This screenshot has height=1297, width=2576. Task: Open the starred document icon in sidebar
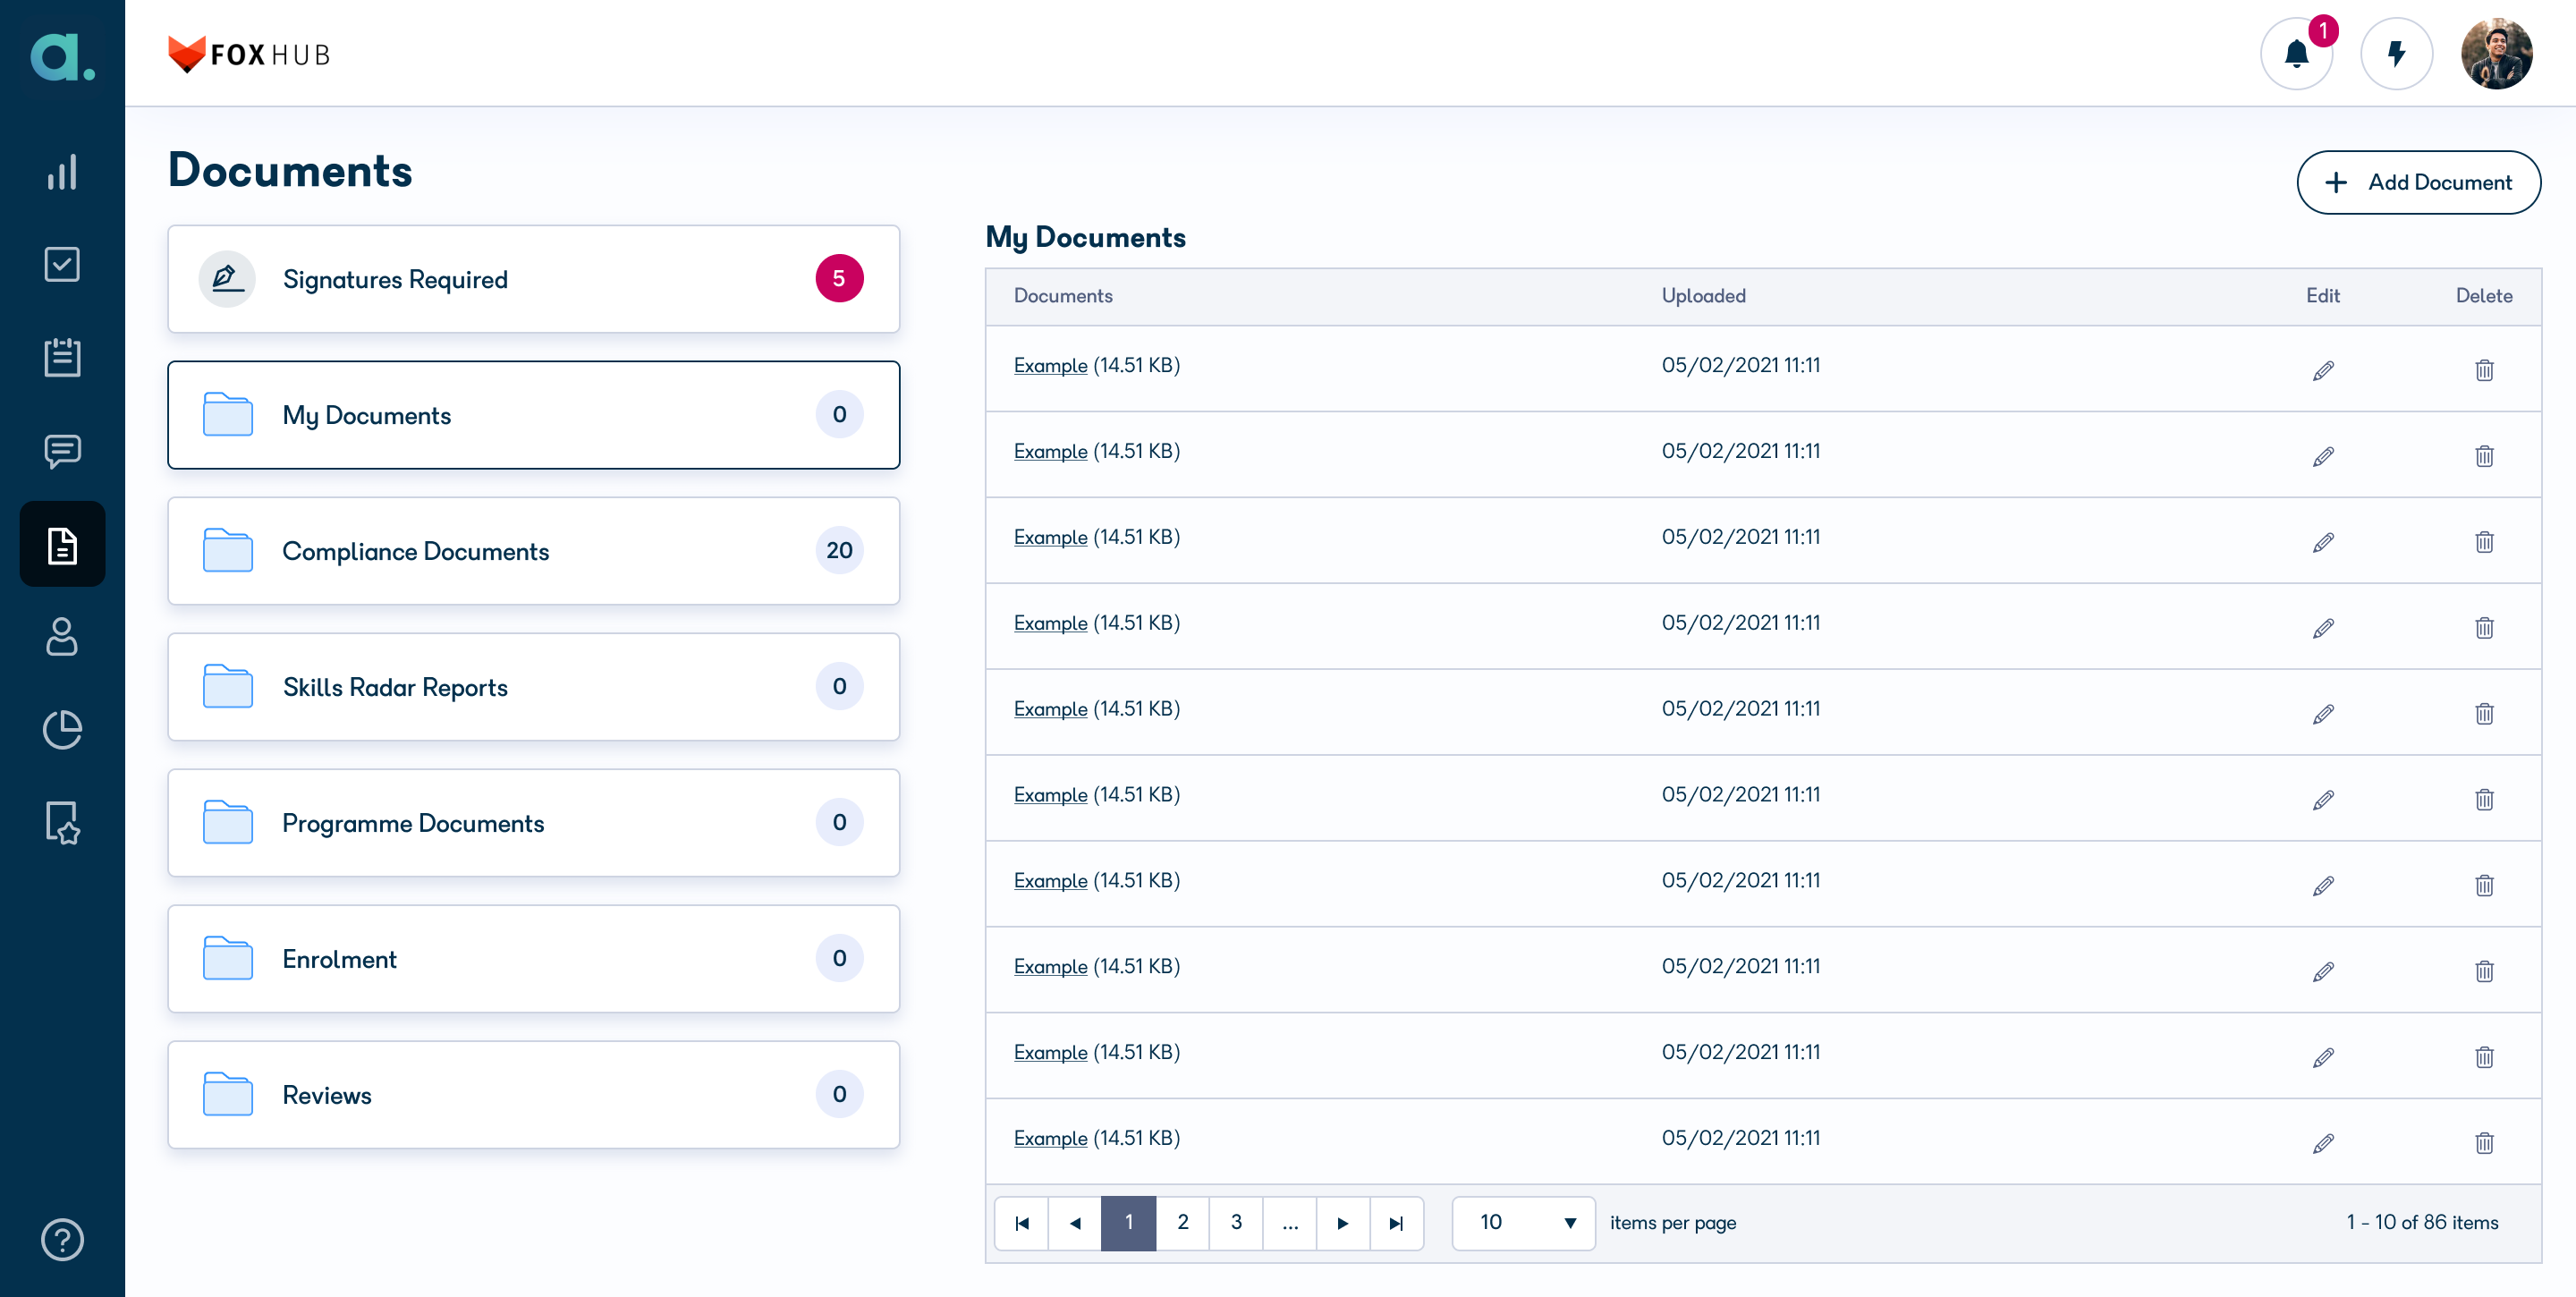point(62,822)
